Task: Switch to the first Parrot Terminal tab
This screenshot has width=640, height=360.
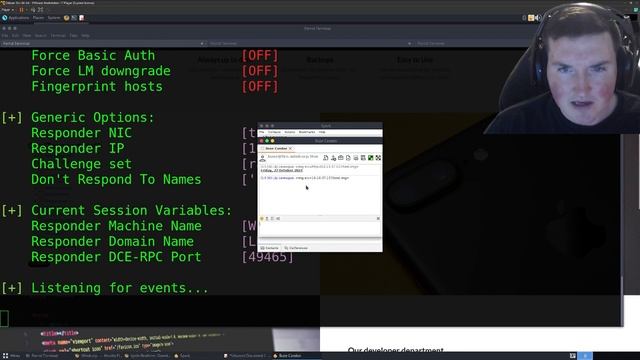Action: tap(102, 43)
